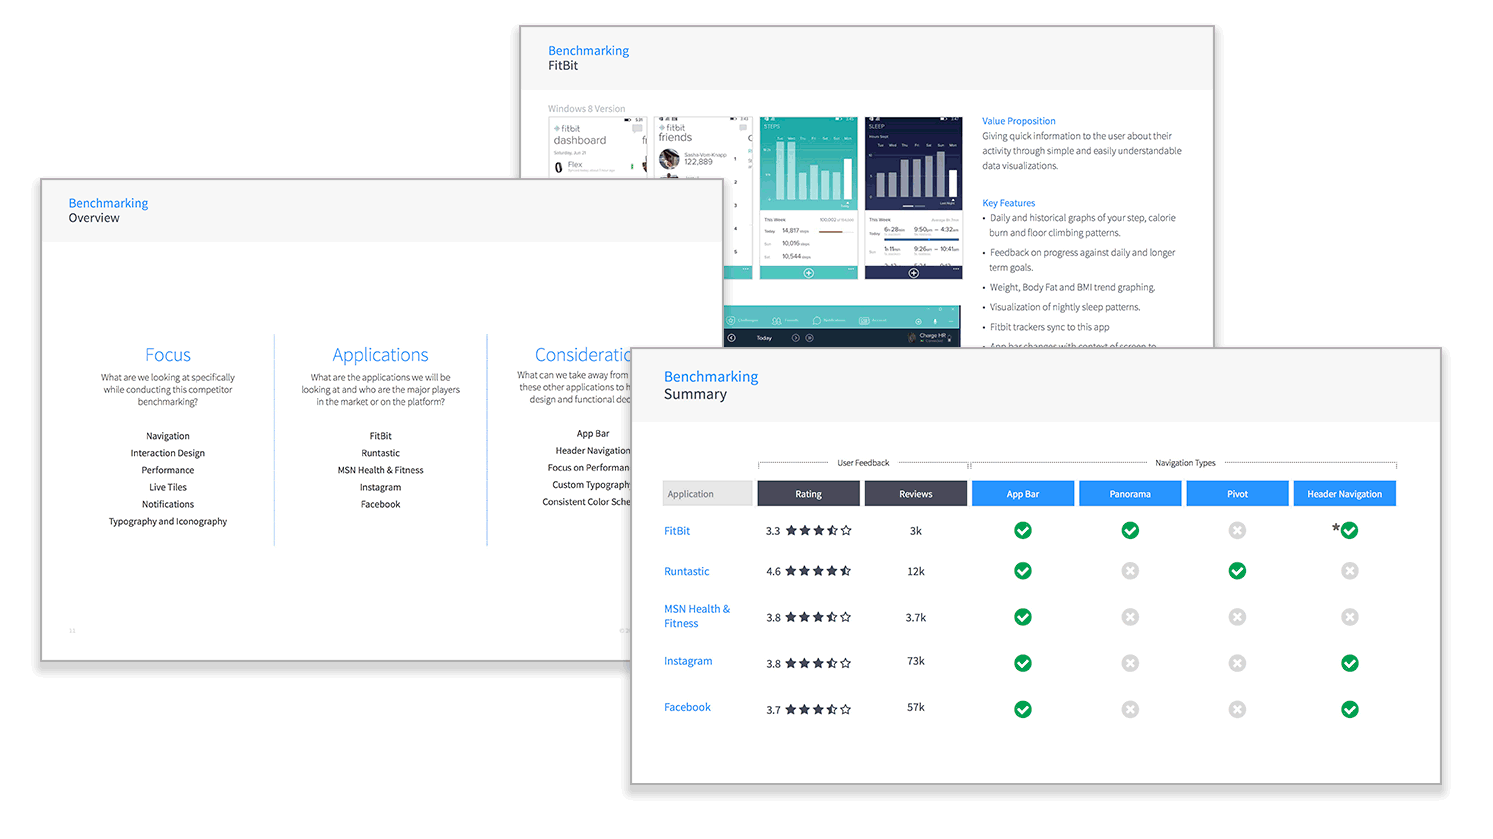Click the Facebook row App Bar checkmark
Screen dimensions: 1493x839
(1023, 709)
